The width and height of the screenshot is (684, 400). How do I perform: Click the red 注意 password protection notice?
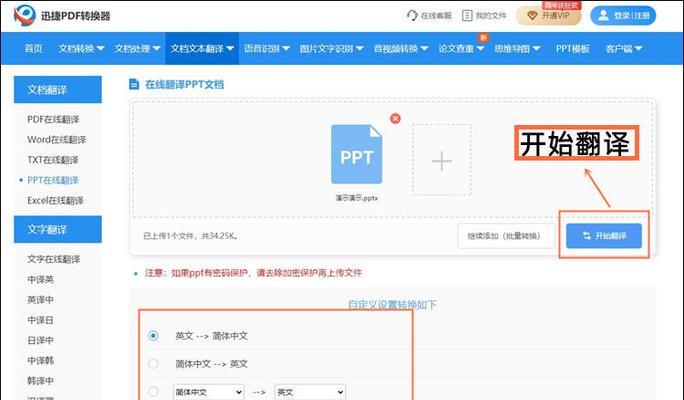coord(253,273)
